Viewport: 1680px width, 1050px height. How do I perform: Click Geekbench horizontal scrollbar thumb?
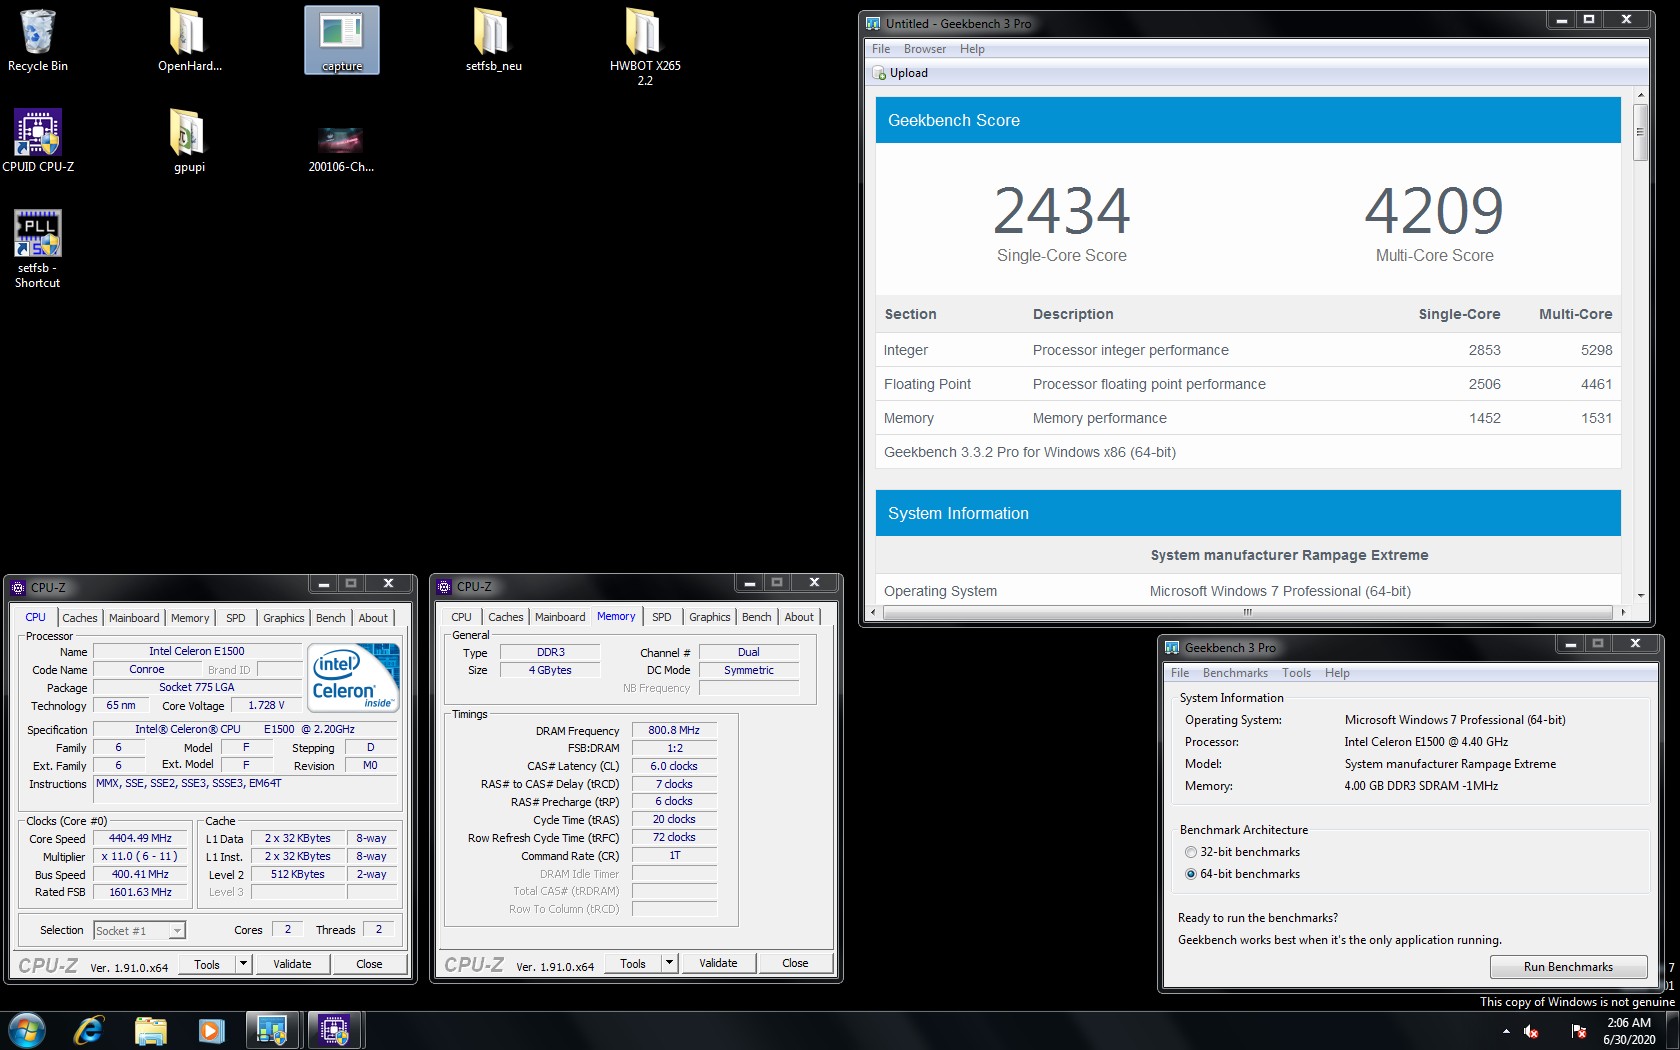pos(1247,612)
